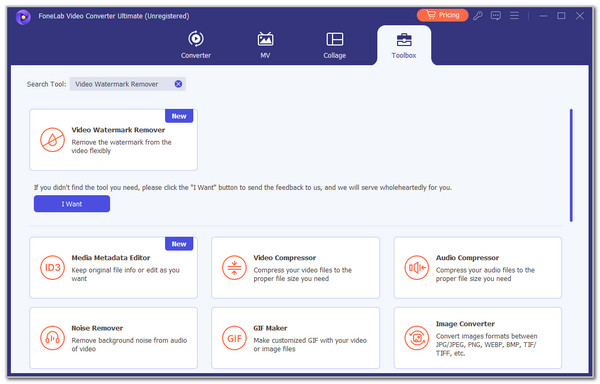This screenshot has height=384, width=600.
Task: Click the Converter tab icon
Action: pos(196,39)
